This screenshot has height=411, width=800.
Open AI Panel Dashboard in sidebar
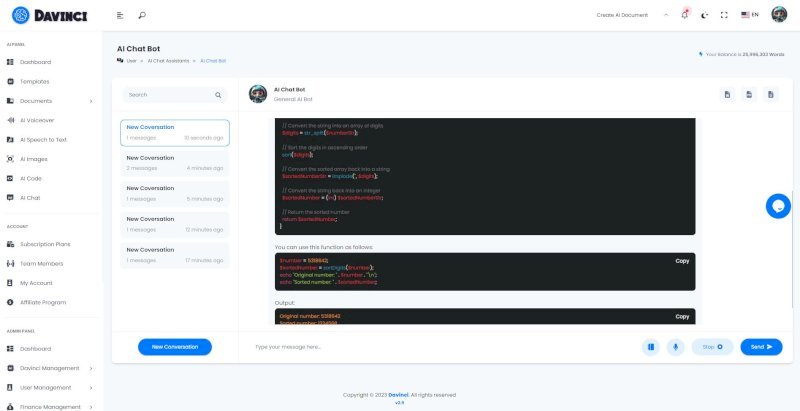35,62
